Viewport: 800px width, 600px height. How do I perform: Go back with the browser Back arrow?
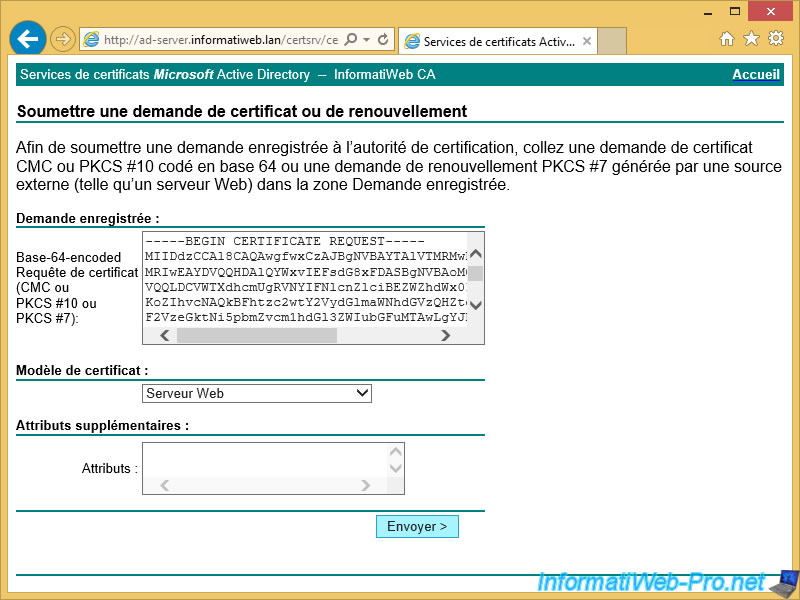coord(28,39)
